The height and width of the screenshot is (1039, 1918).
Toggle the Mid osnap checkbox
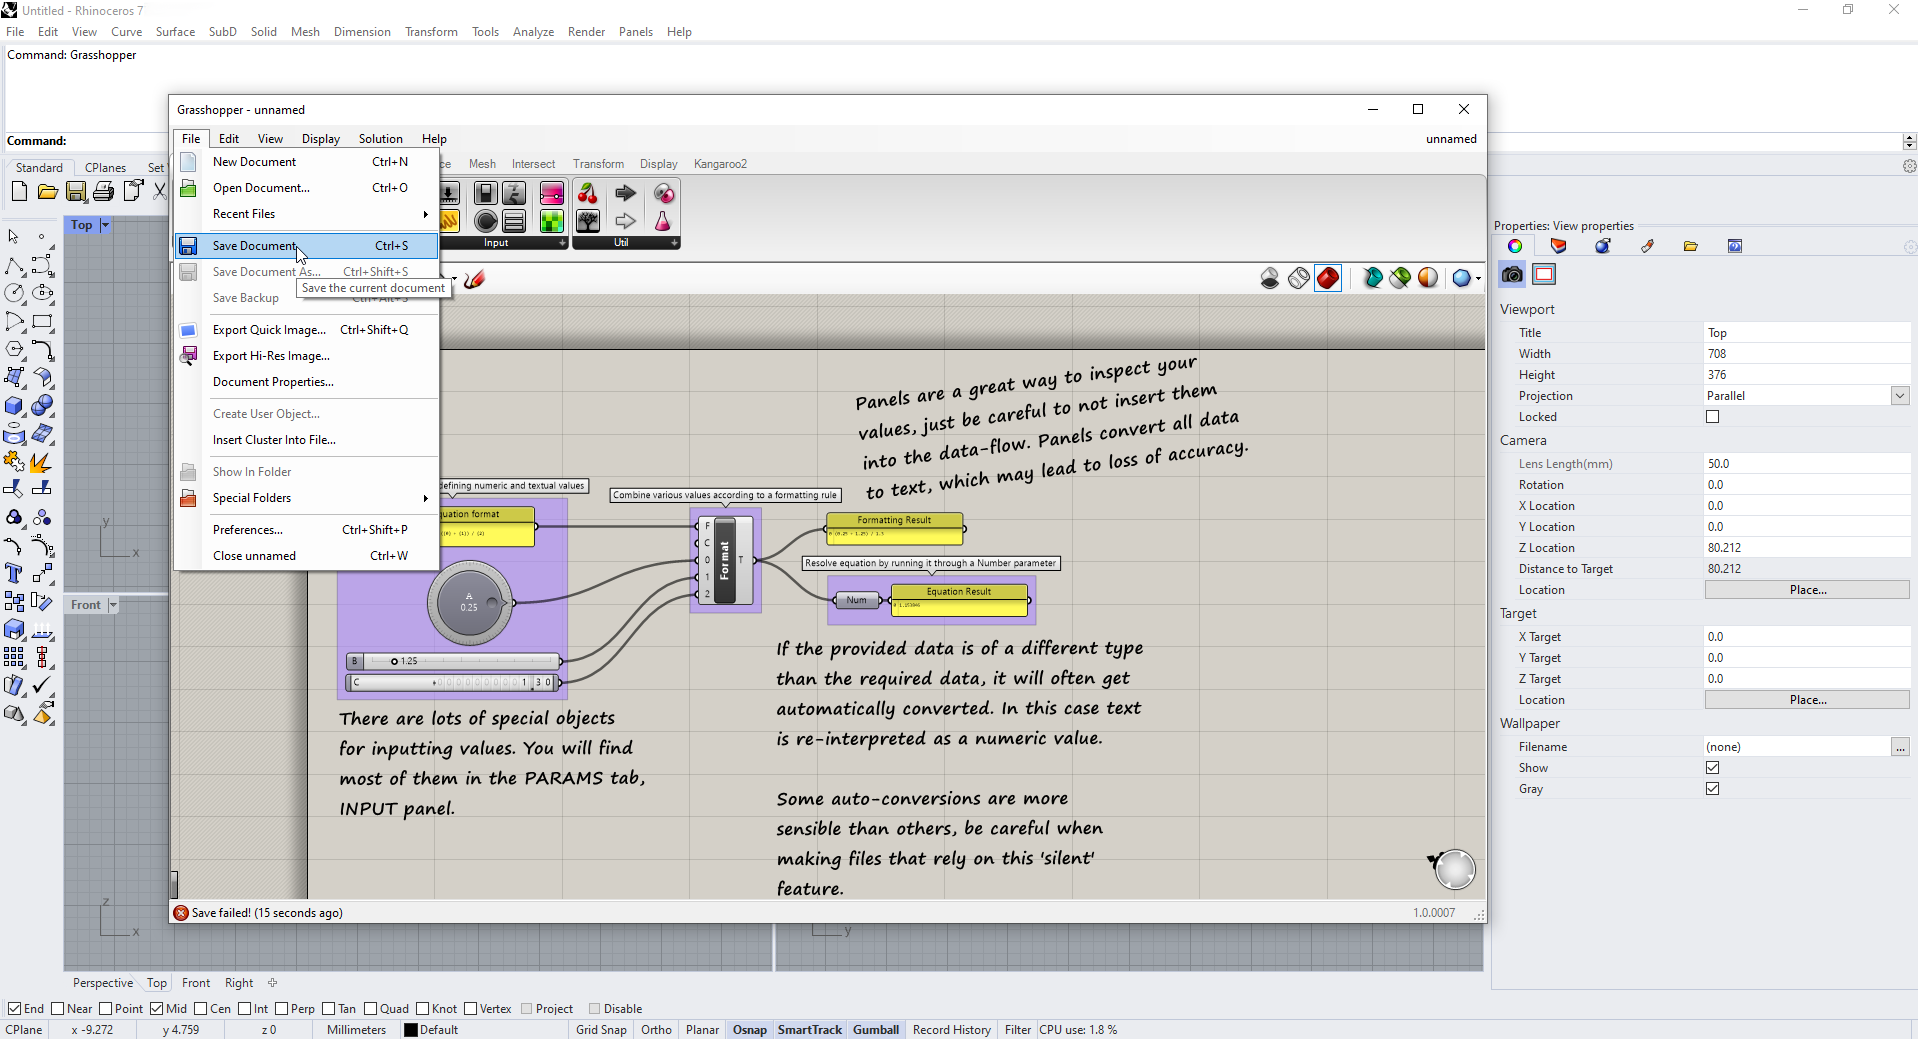pos(156,1009)
